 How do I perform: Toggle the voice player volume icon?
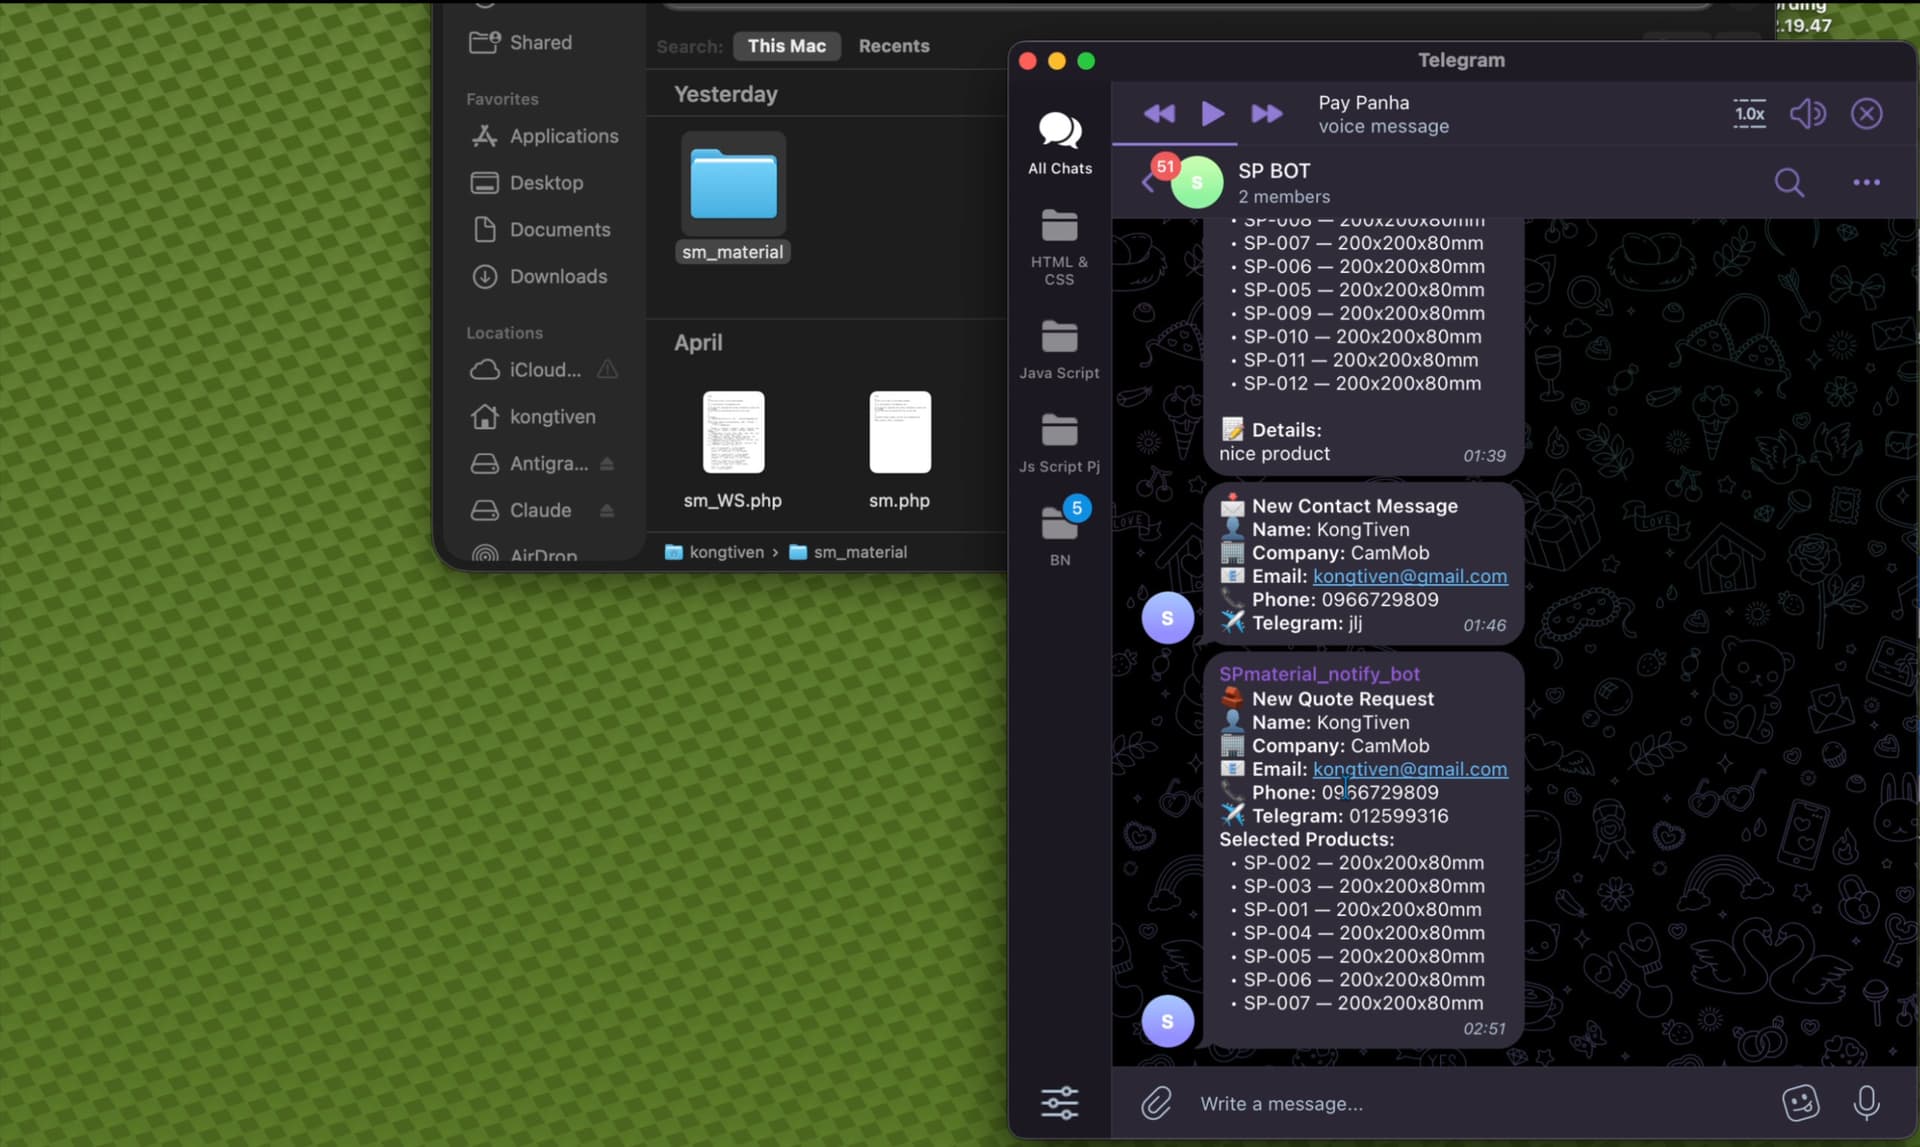(x=1808, y=113)
